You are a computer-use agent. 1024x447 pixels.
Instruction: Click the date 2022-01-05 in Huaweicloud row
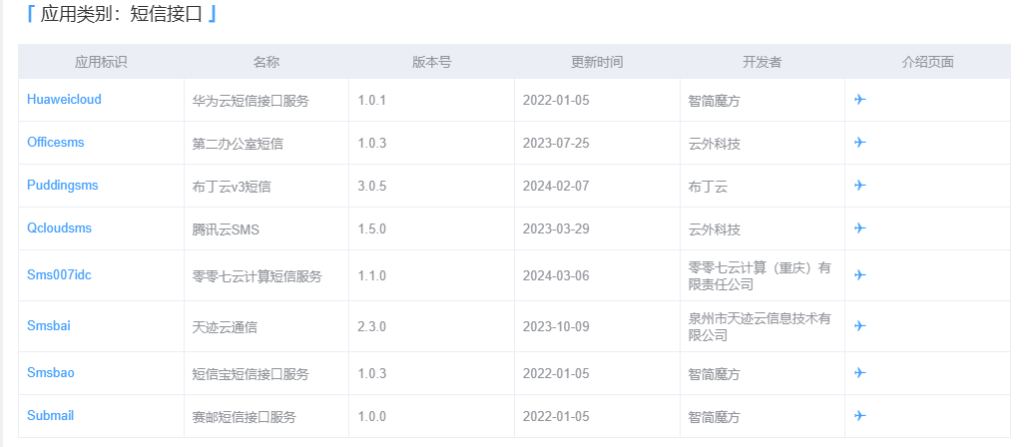(x=556, y=101)
